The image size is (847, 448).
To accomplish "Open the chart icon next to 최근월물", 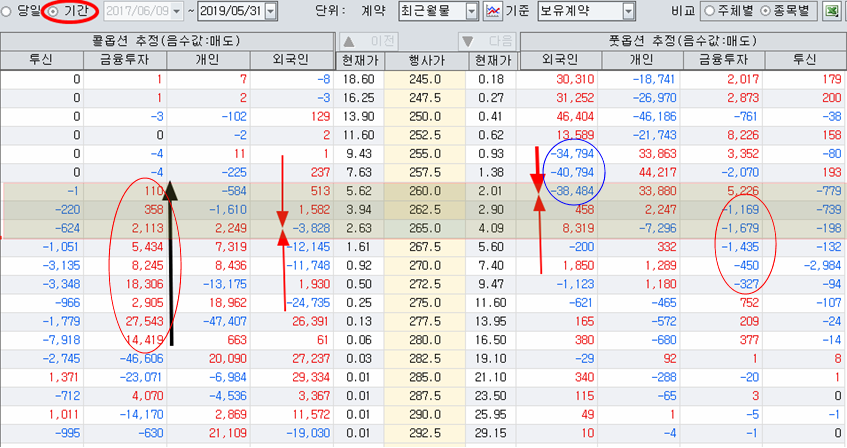I will pyautogui.click(x=492, y=11).
